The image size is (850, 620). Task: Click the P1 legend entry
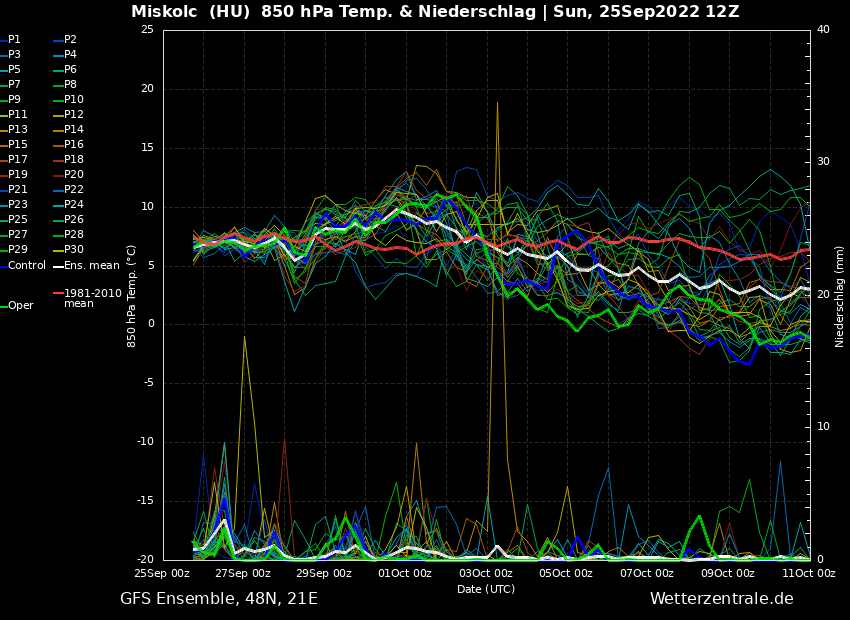click(x=14, y=40)
